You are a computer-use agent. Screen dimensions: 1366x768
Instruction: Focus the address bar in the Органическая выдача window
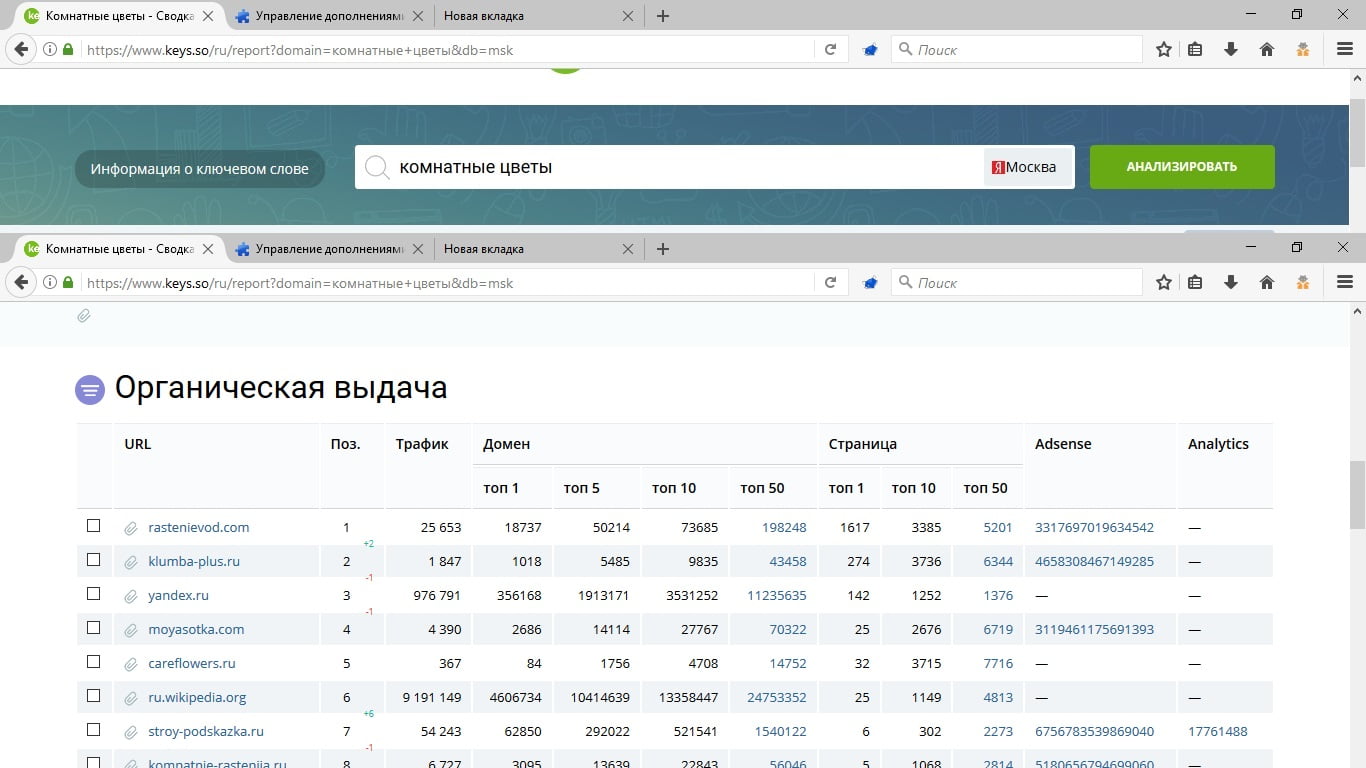pos(450,283)
